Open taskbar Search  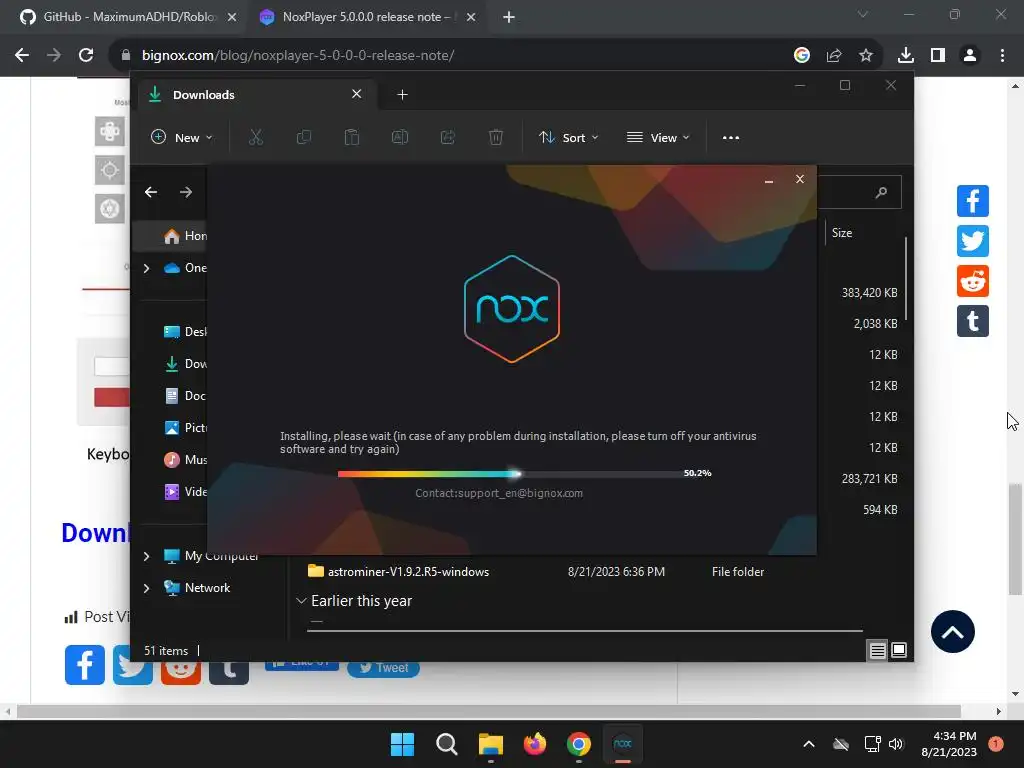[x=447, y=744]
